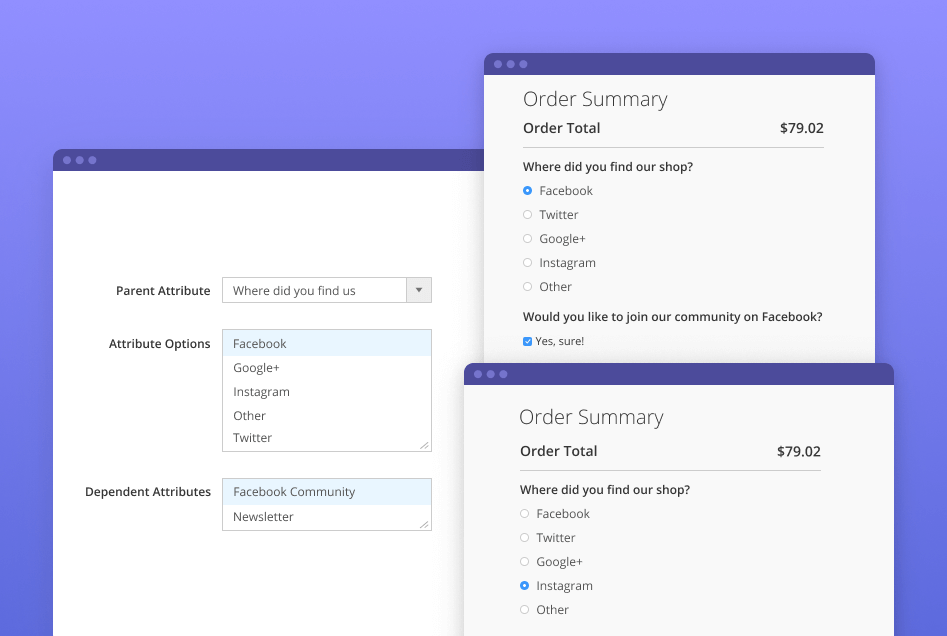Click first window dot of lower Order Summary window
This screenshot has height=636, width=947.
pyautogui.click(x=478, y=374)
